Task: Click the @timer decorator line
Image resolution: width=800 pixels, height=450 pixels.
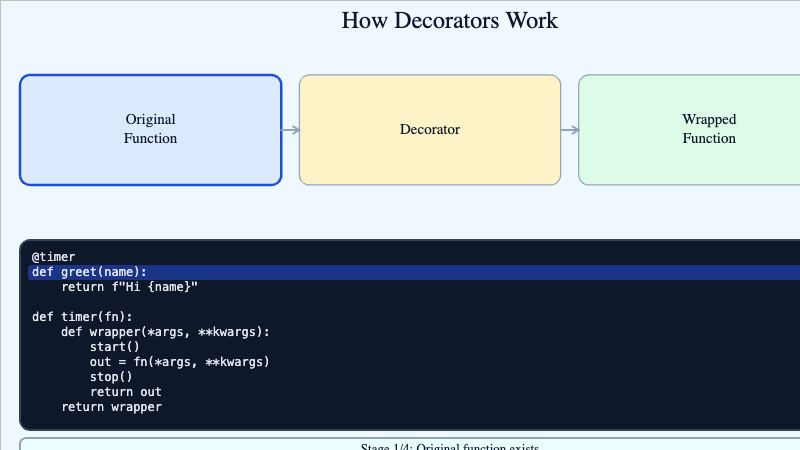Action: [53, 257]
